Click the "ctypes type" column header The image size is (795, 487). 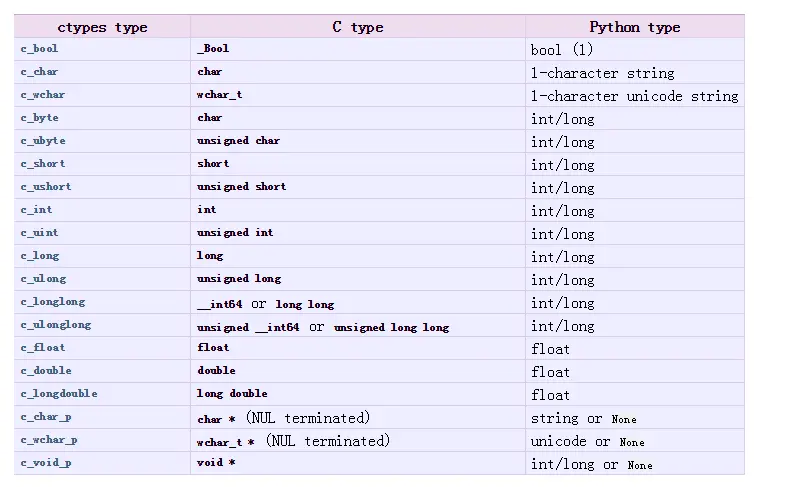102,27
